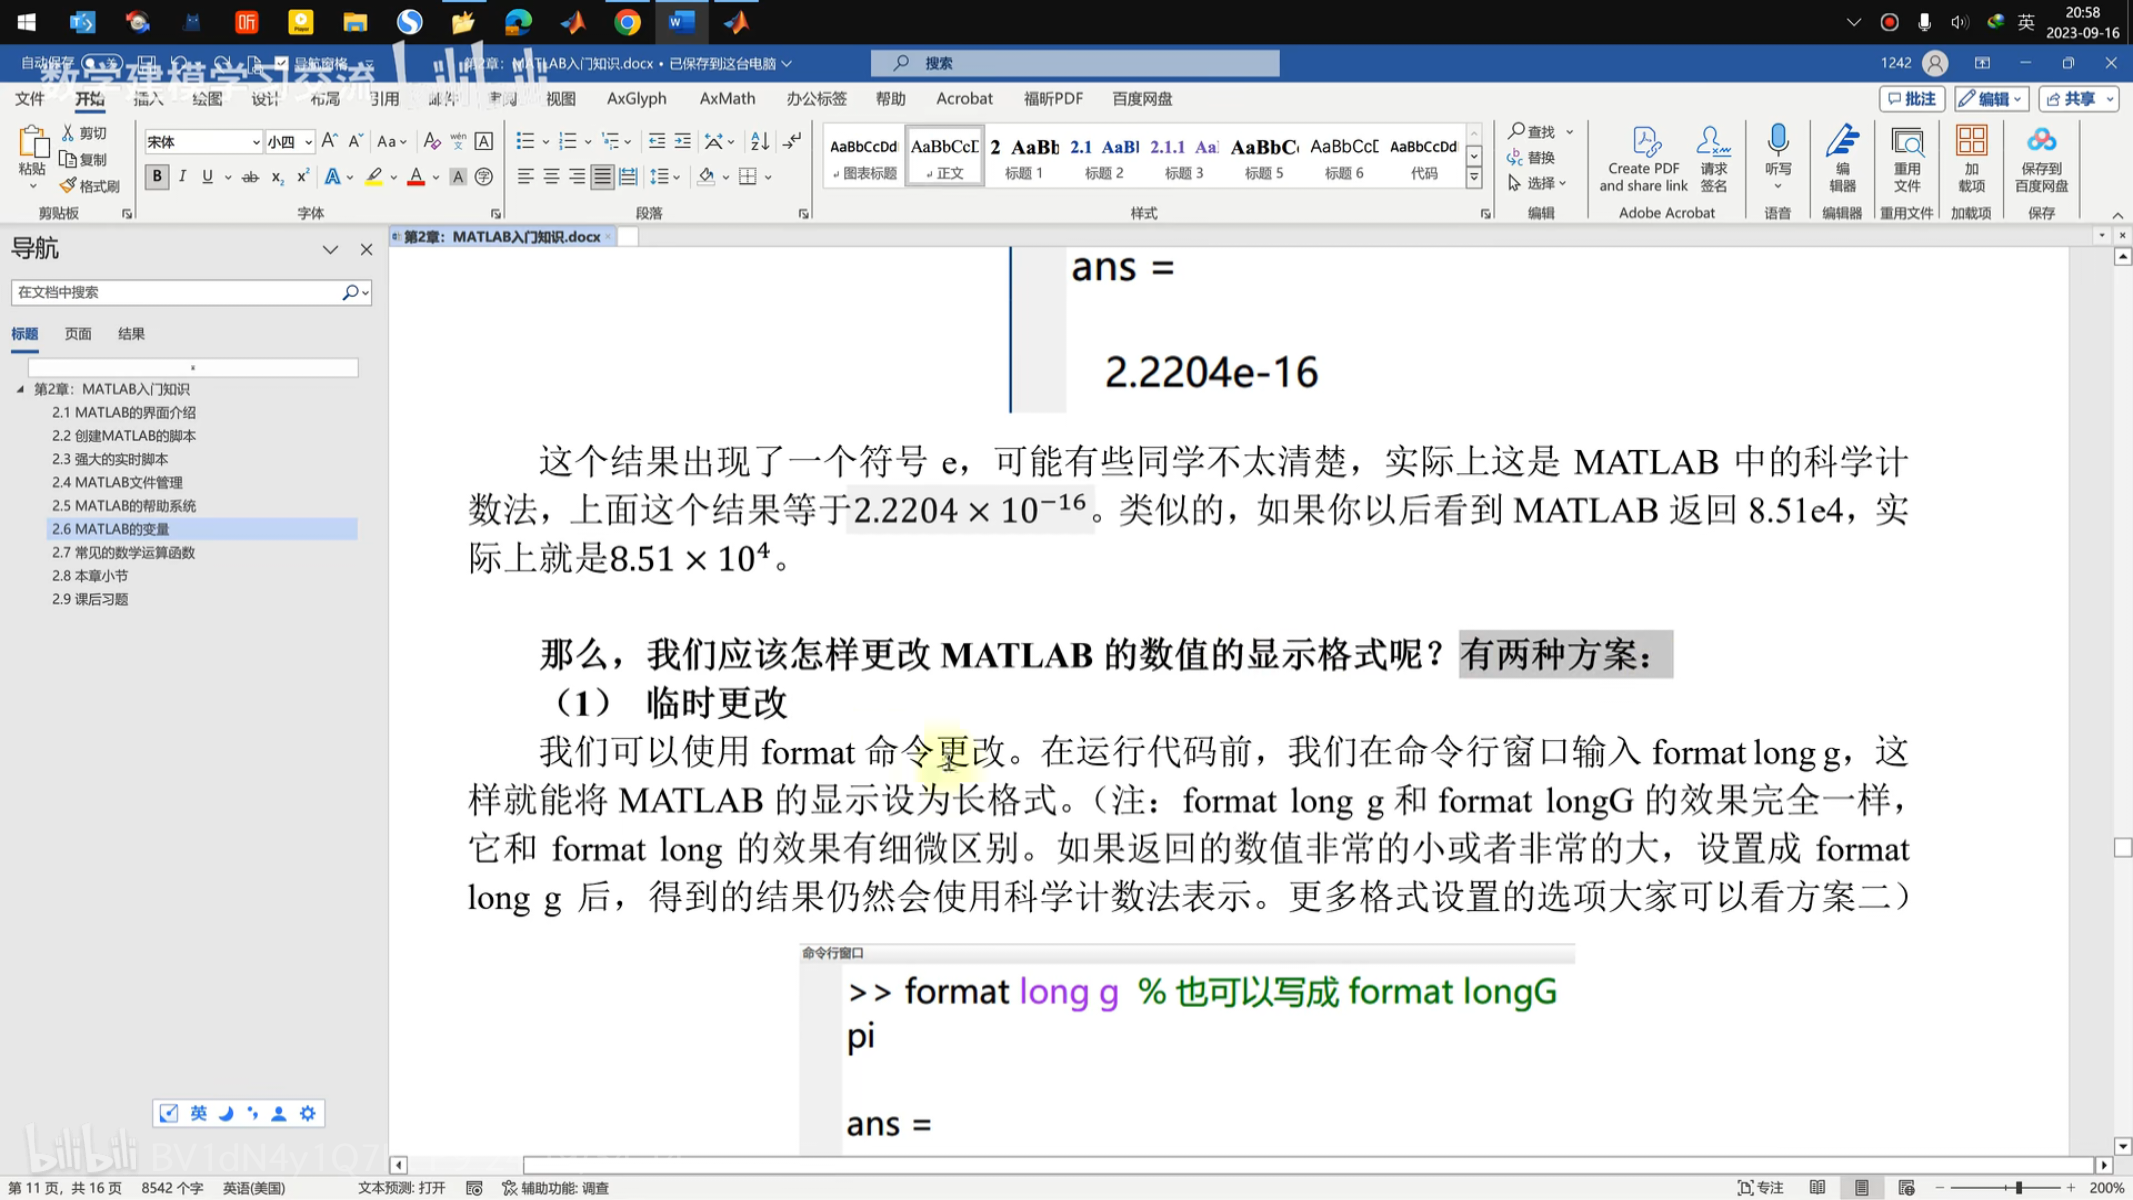Click the superscript button
This screenshot has width=2133, height=1200.
click(302, 177)
